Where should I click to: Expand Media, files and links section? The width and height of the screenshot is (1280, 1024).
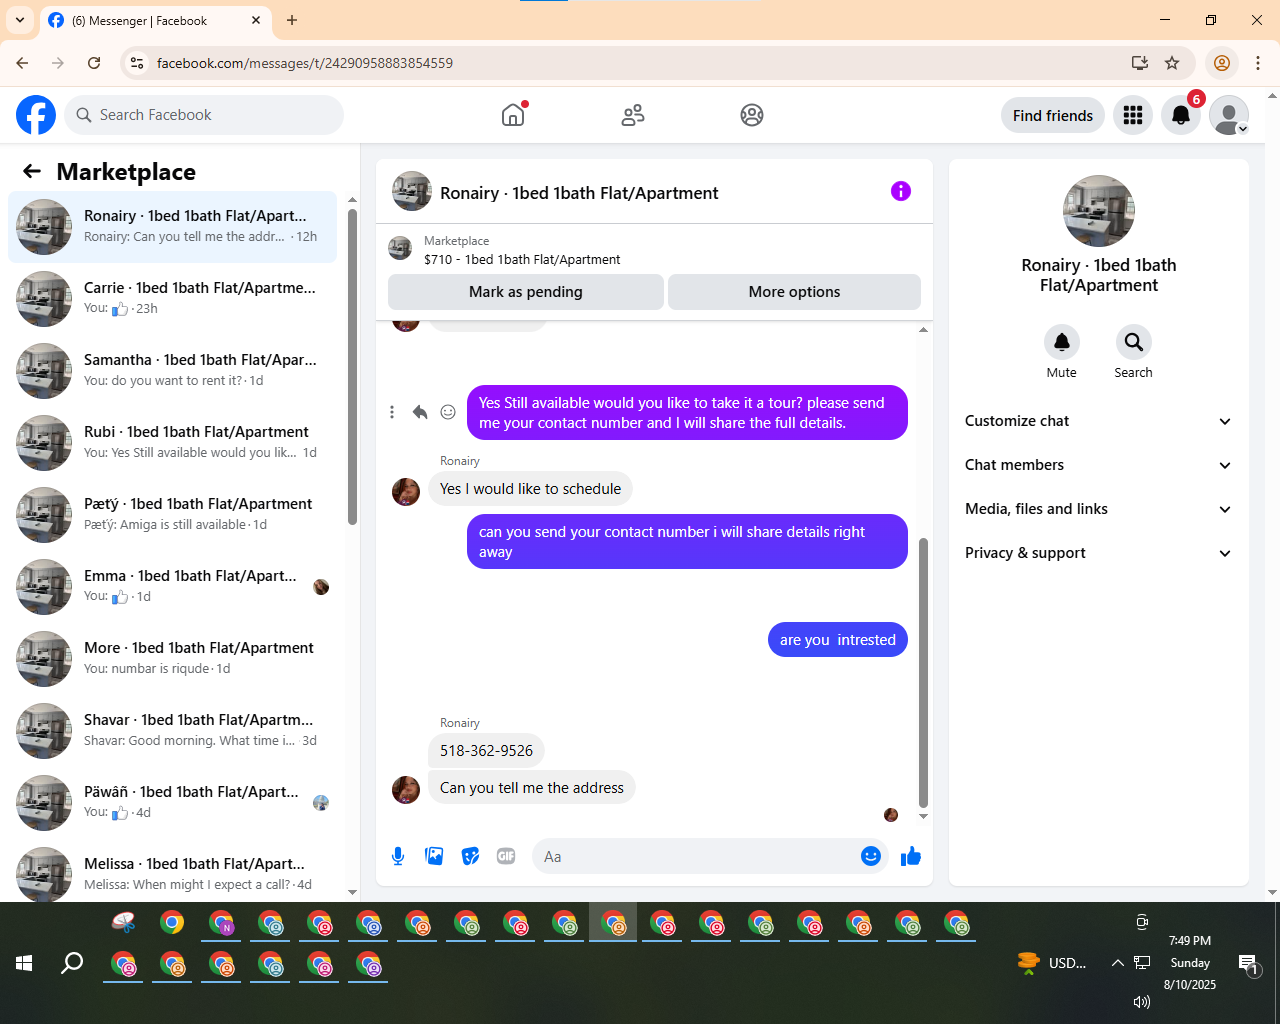(1099, 509)
